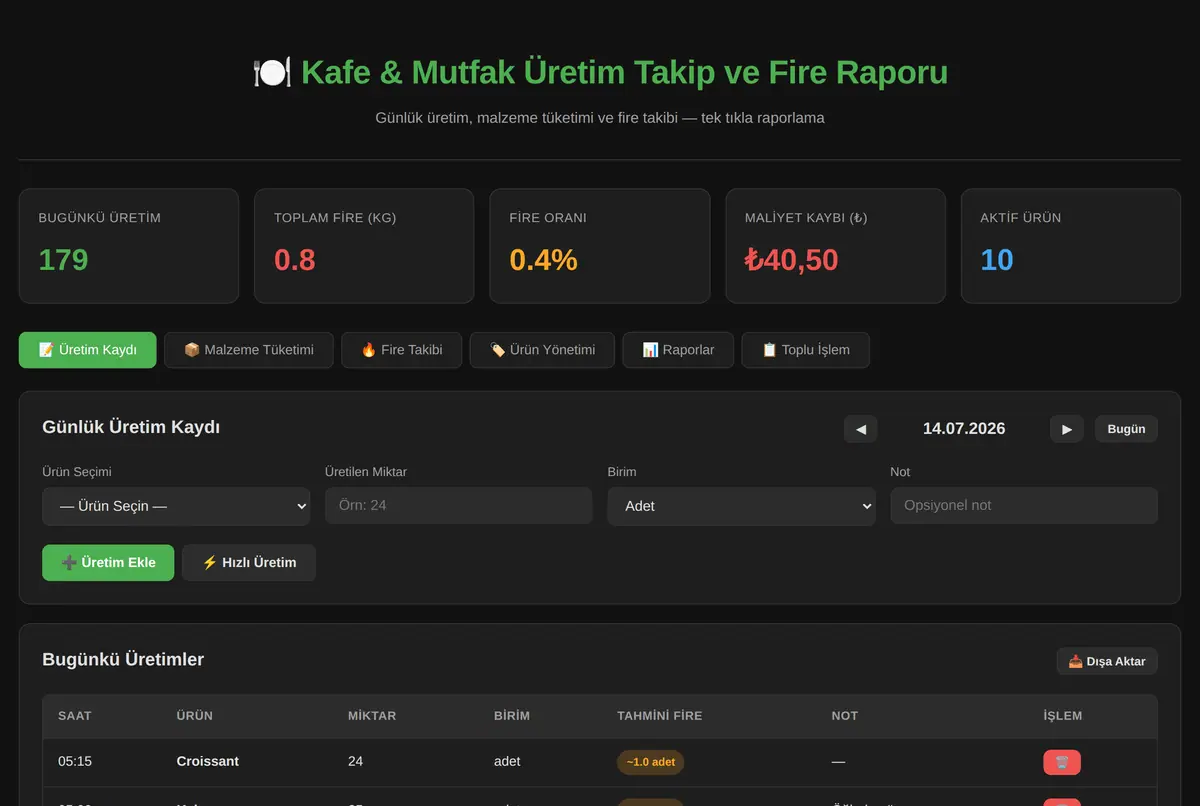Click the 05:15 time cell
Viewport: 1200px width, 806px height.
coord(75,761)
